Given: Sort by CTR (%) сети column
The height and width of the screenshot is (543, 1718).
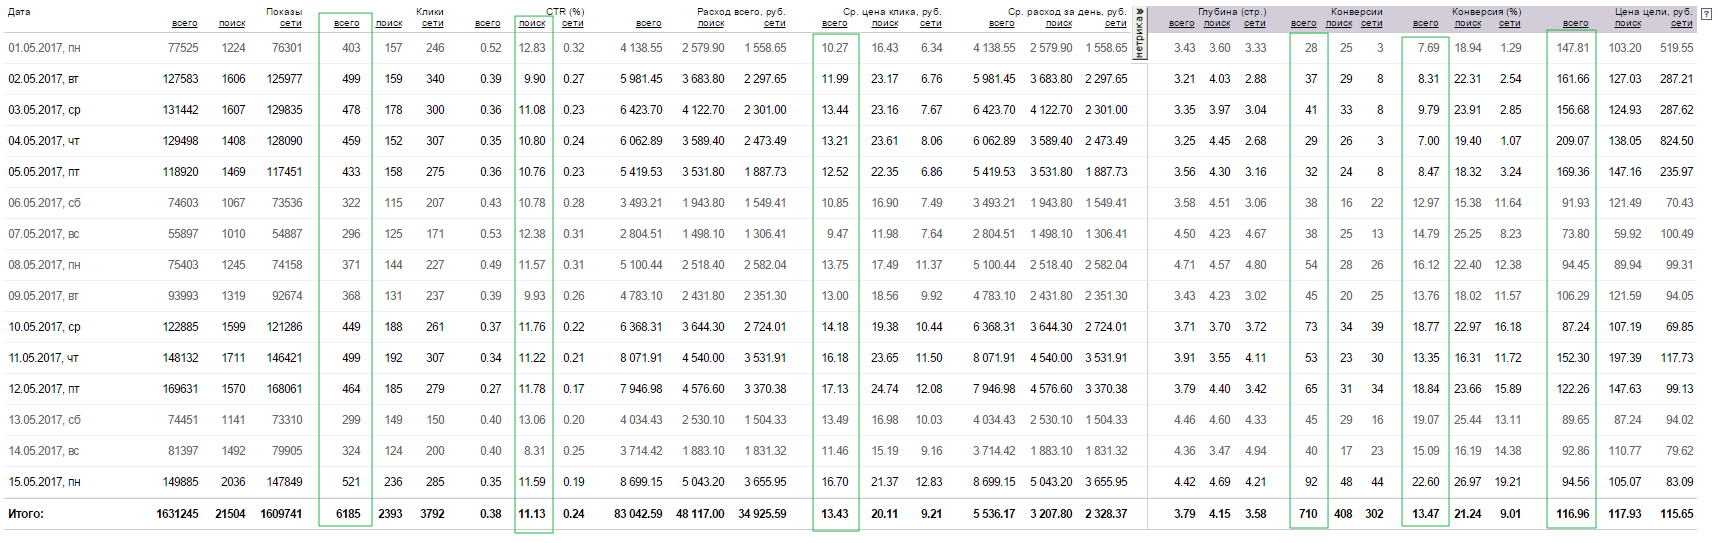Looking at the screenshot, I should point(573,23).
